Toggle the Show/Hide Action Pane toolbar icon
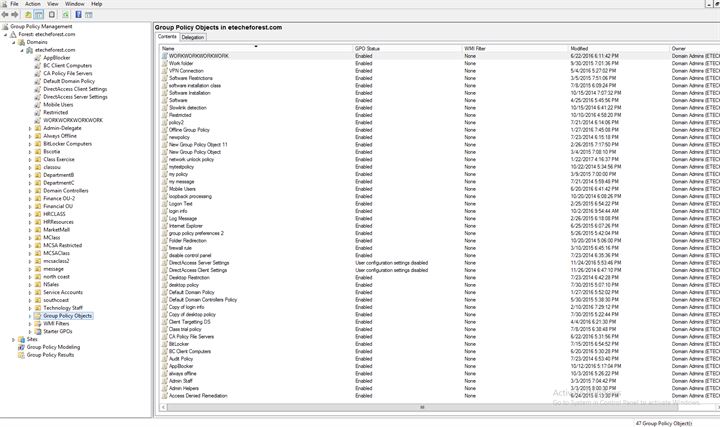The image size is (720, 427). 89,14
